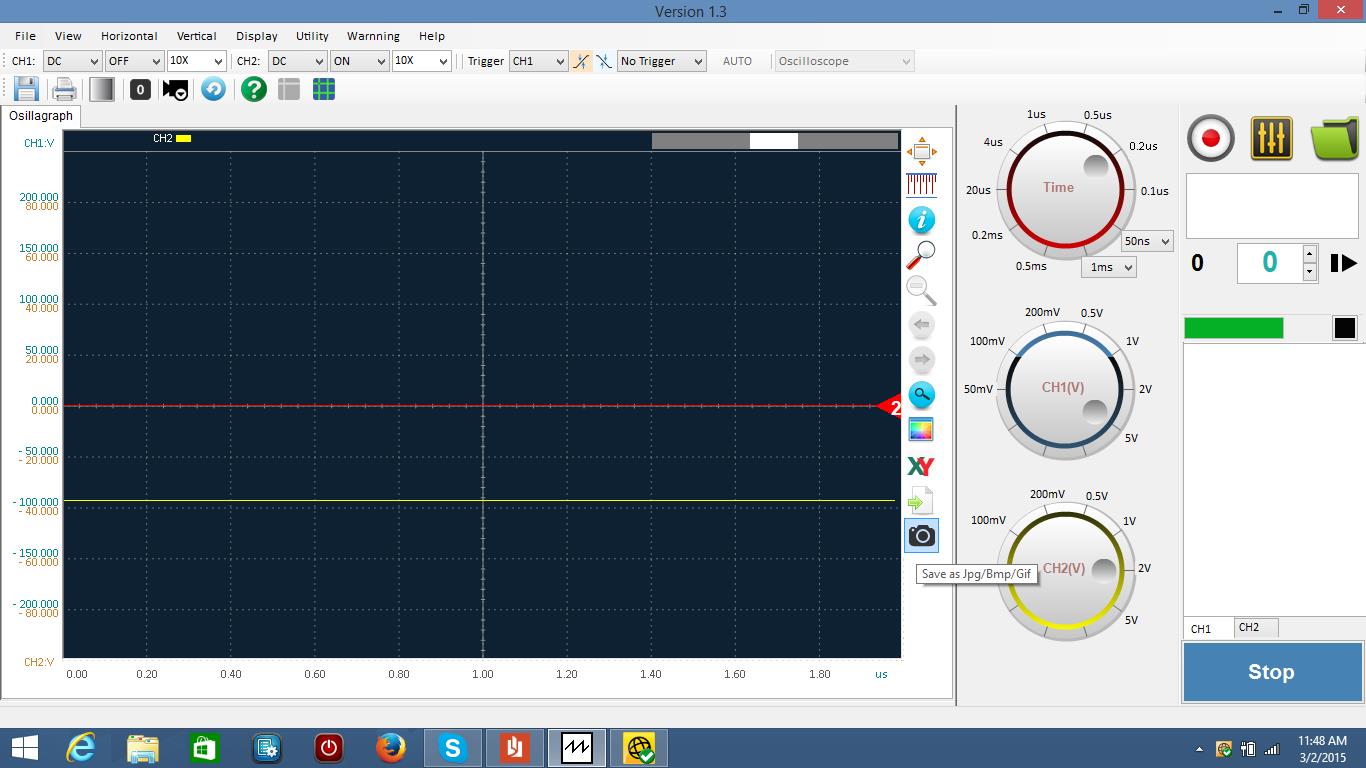
Task: Open the green folder icon
Action: tap(1334, 138)
